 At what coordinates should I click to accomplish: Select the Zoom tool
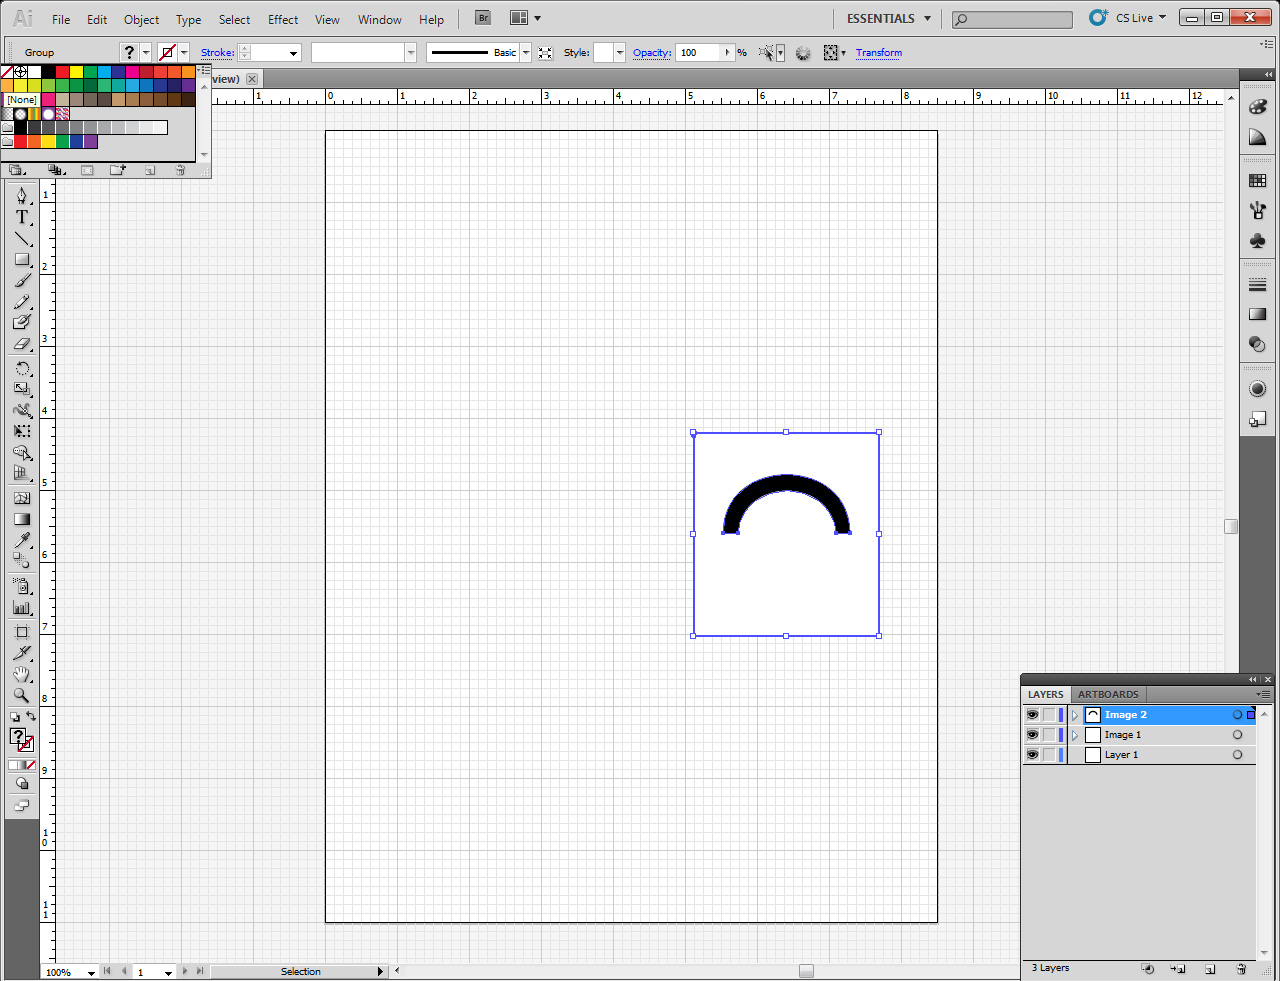(x=22, y=695)
